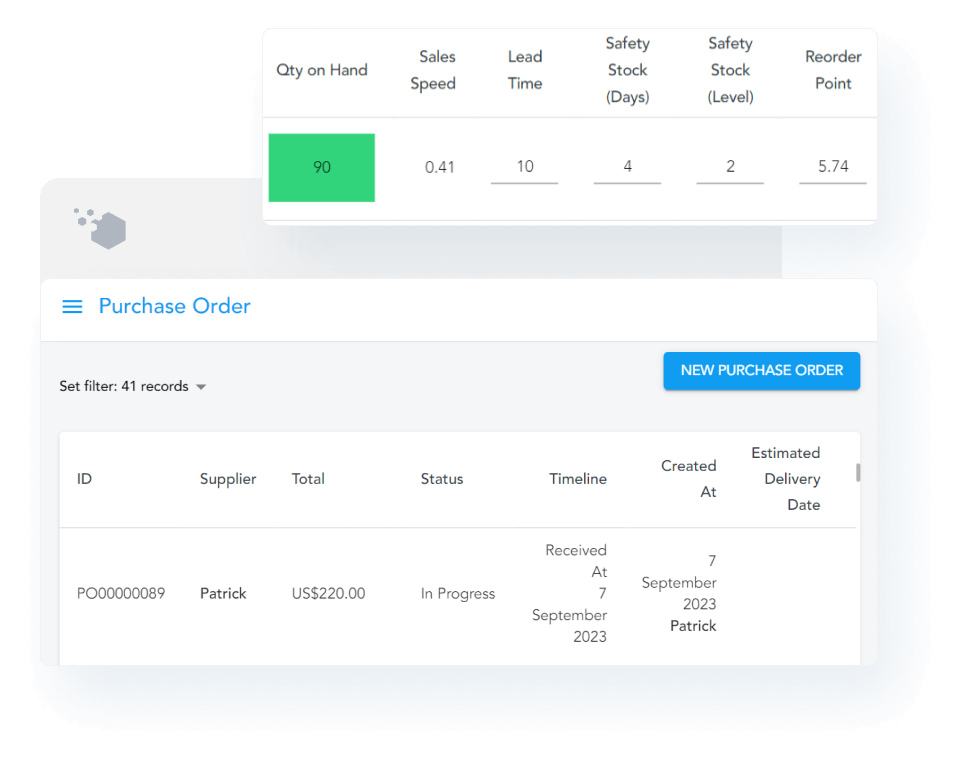Image resolution: width=958 pixels, height=758 pixels.
Task: Sort by the ID column header
Action: click(84, 479)
